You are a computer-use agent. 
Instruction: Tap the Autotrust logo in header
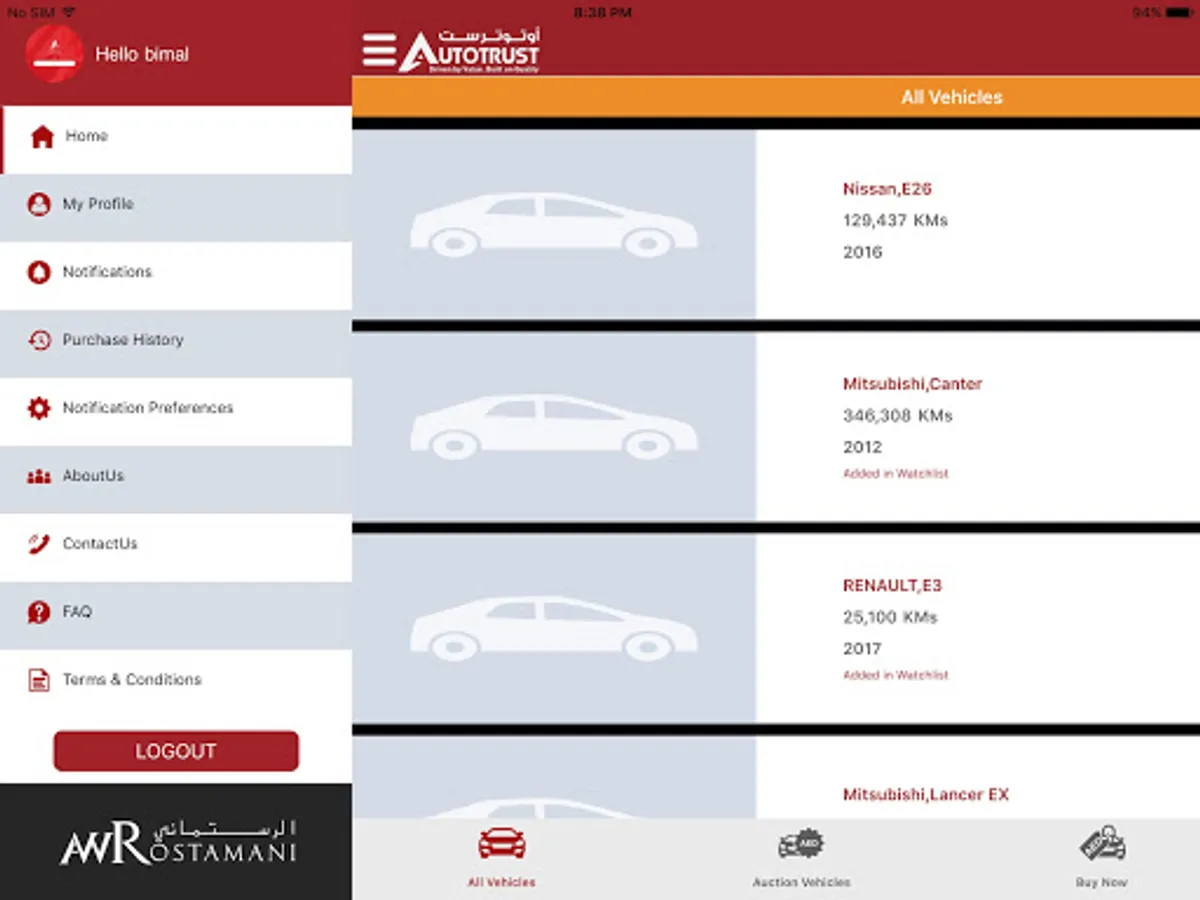pos(470,50)
